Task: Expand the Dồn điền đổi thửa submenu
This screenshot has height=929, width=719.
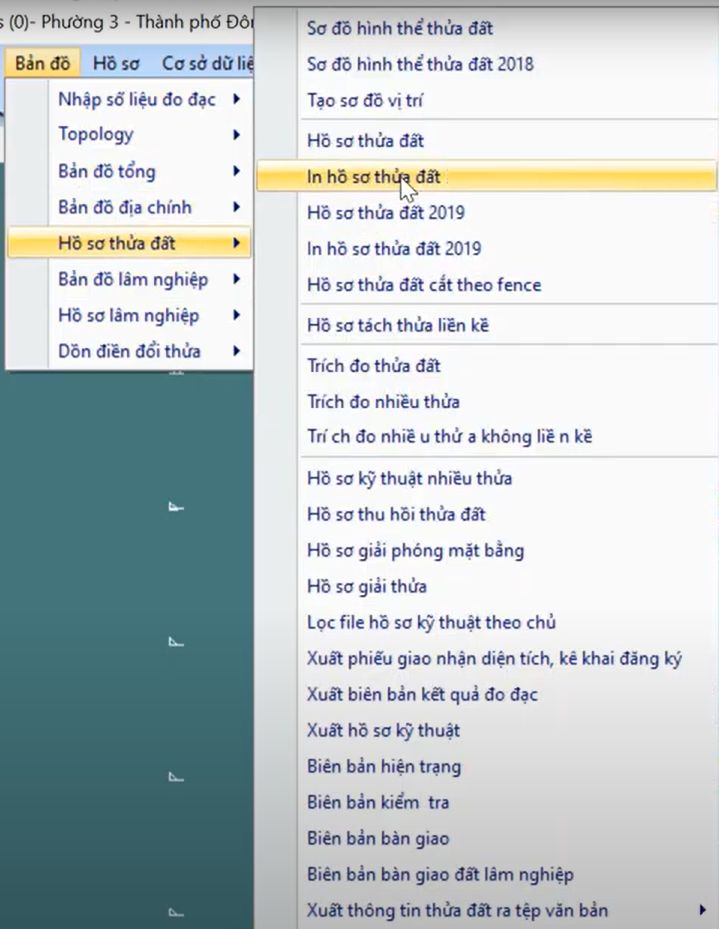Action: [x=129, y=351]
